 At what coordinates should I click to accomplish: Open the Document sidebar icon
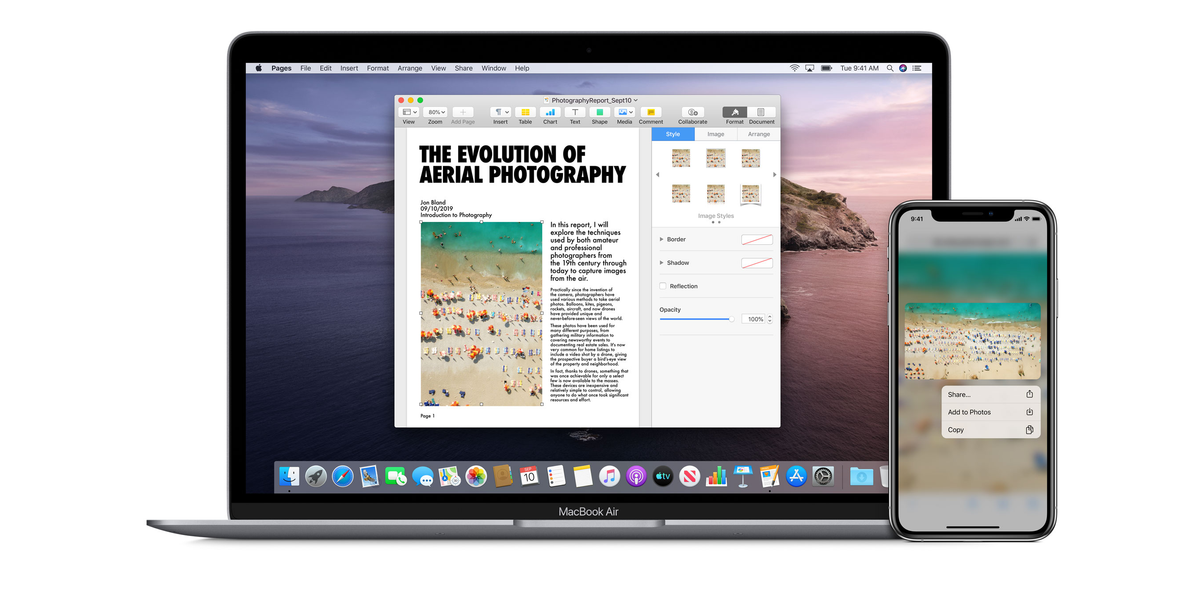pos(761,111)
